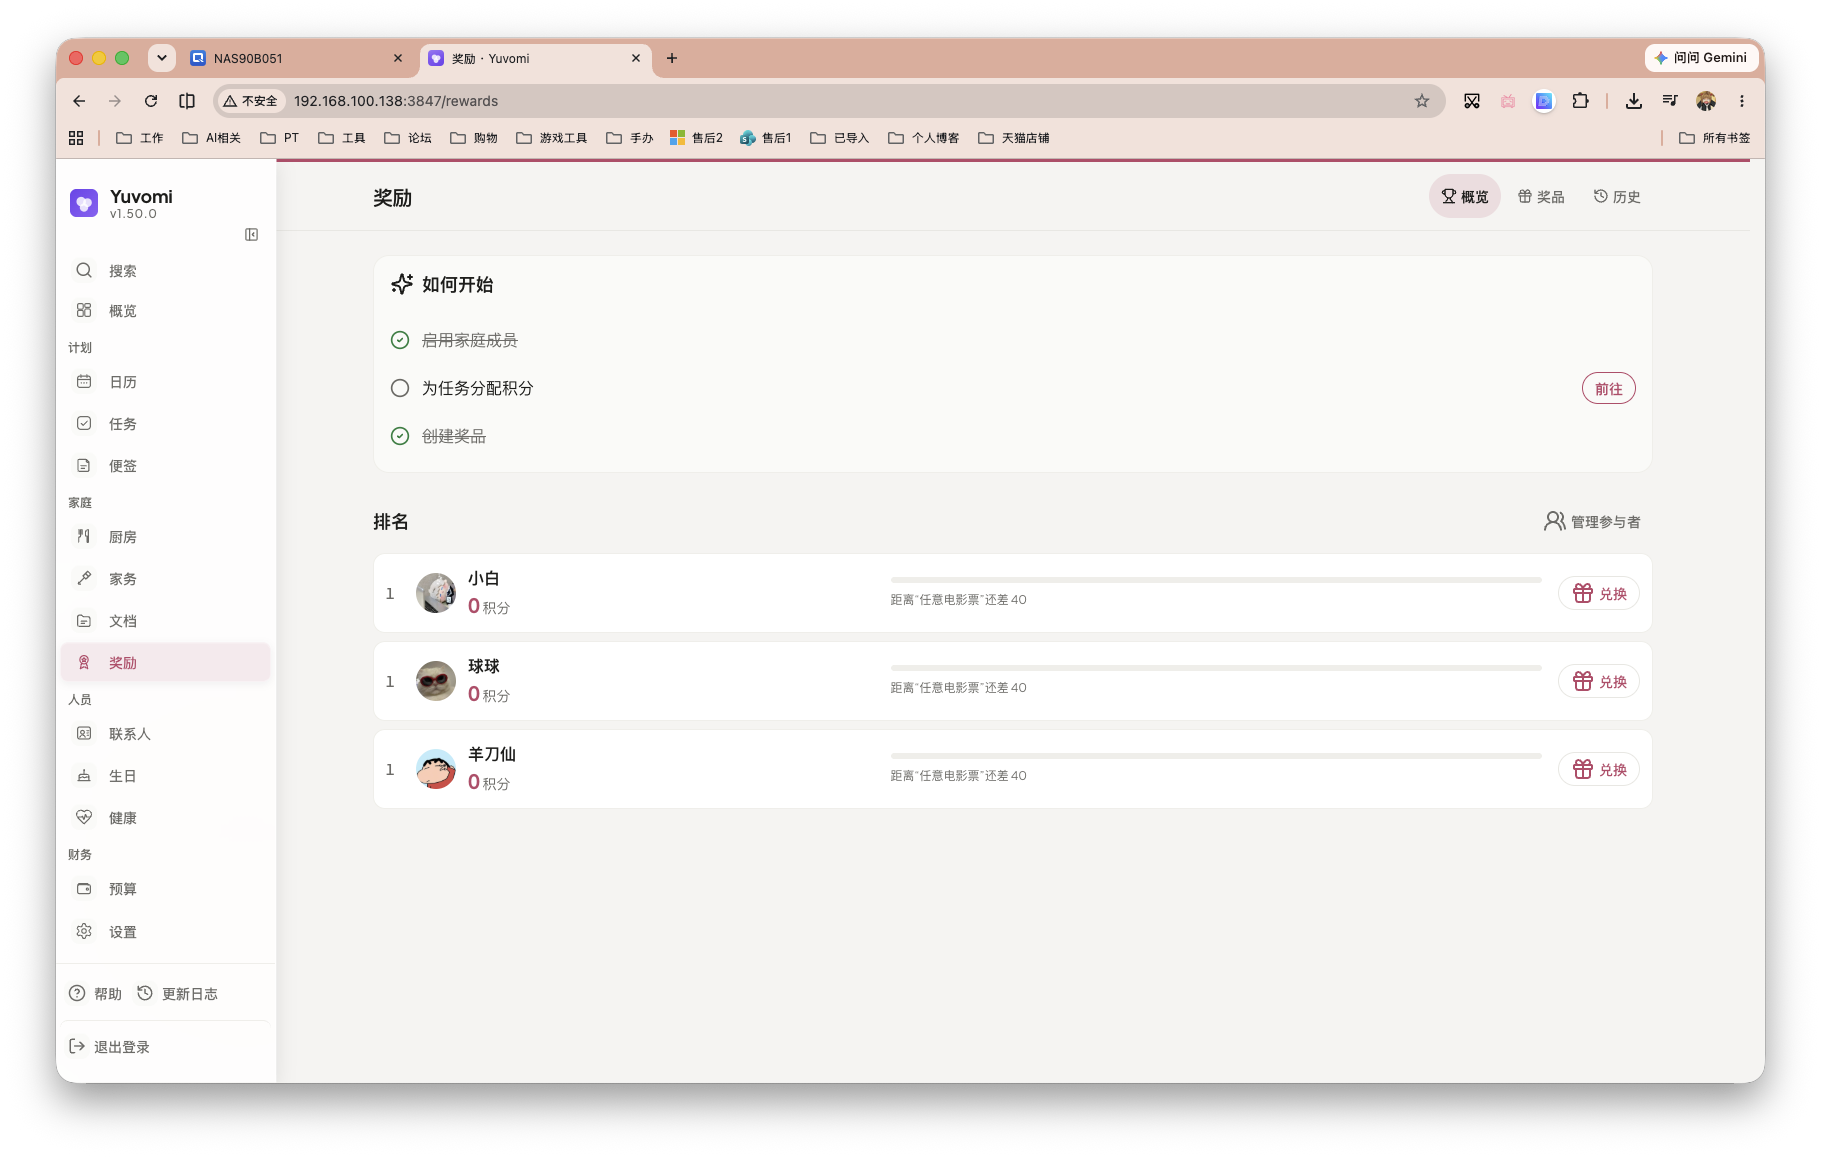Click the Yuvomi logo icon

[x=84, y=203]
